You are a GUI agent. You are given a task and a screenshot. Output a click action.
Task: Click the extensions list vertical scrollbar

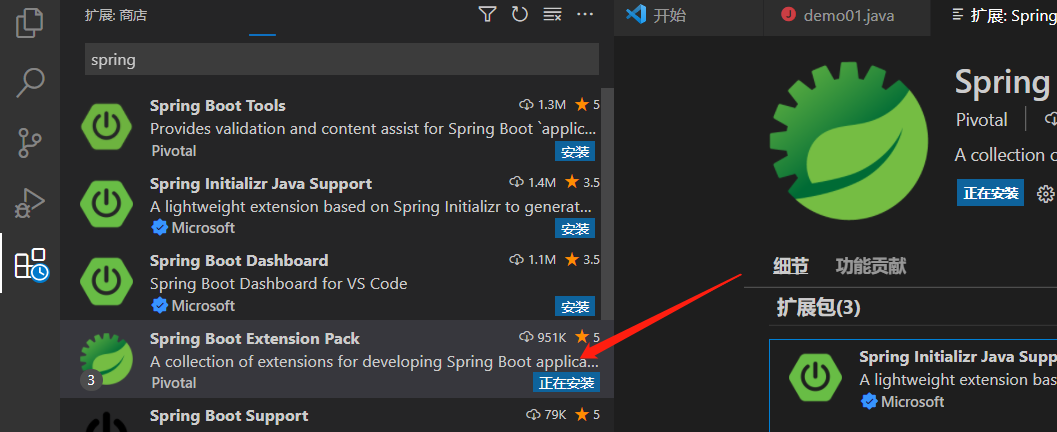[607, 204]
